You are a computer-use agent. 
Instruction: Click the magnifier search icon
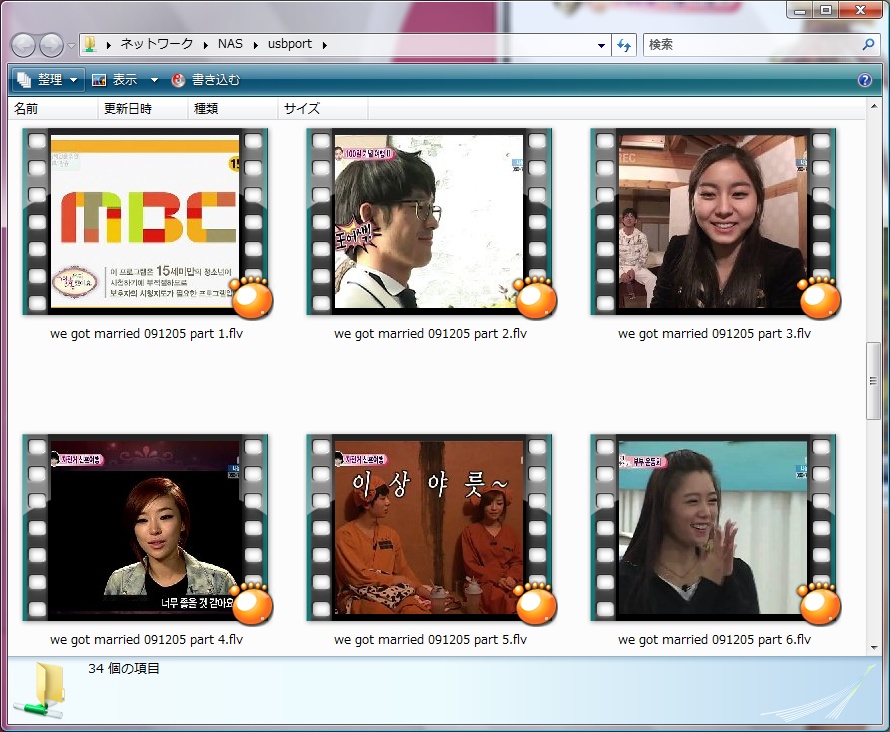868,45
